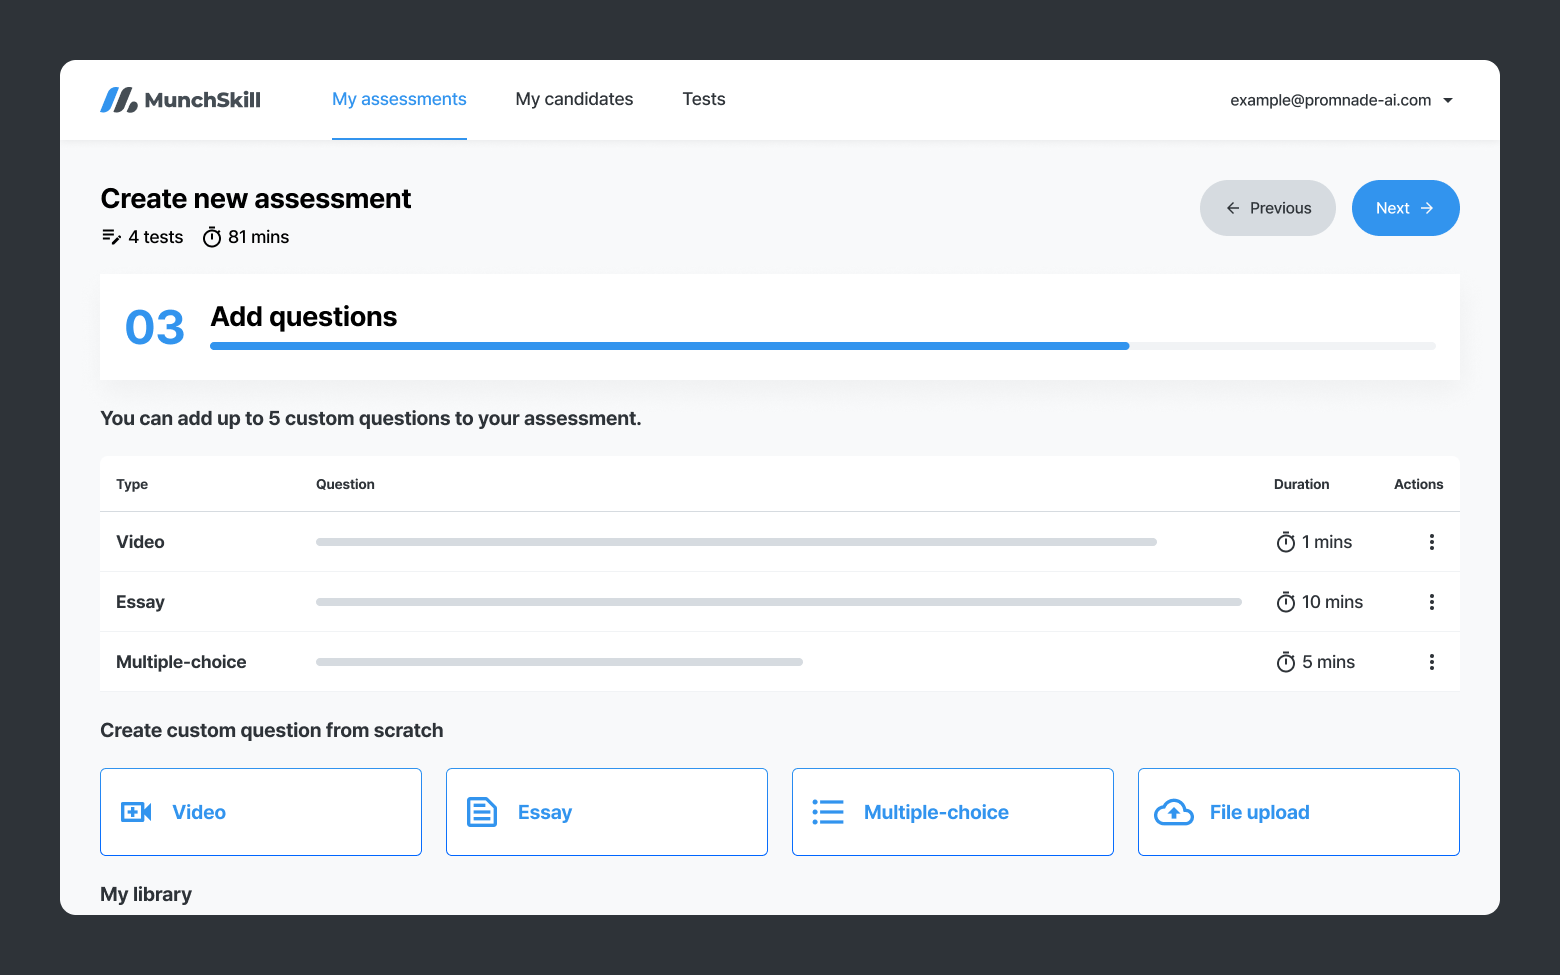Select the Essay row type label
Screen dimensions: 1560x975
pyautogui.click(x=140, y=602)
